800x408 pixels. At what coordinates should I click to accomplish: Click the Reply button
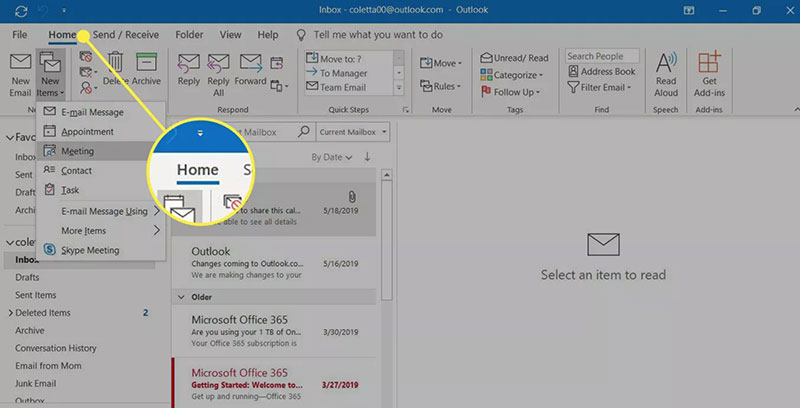tap(189, 70)
